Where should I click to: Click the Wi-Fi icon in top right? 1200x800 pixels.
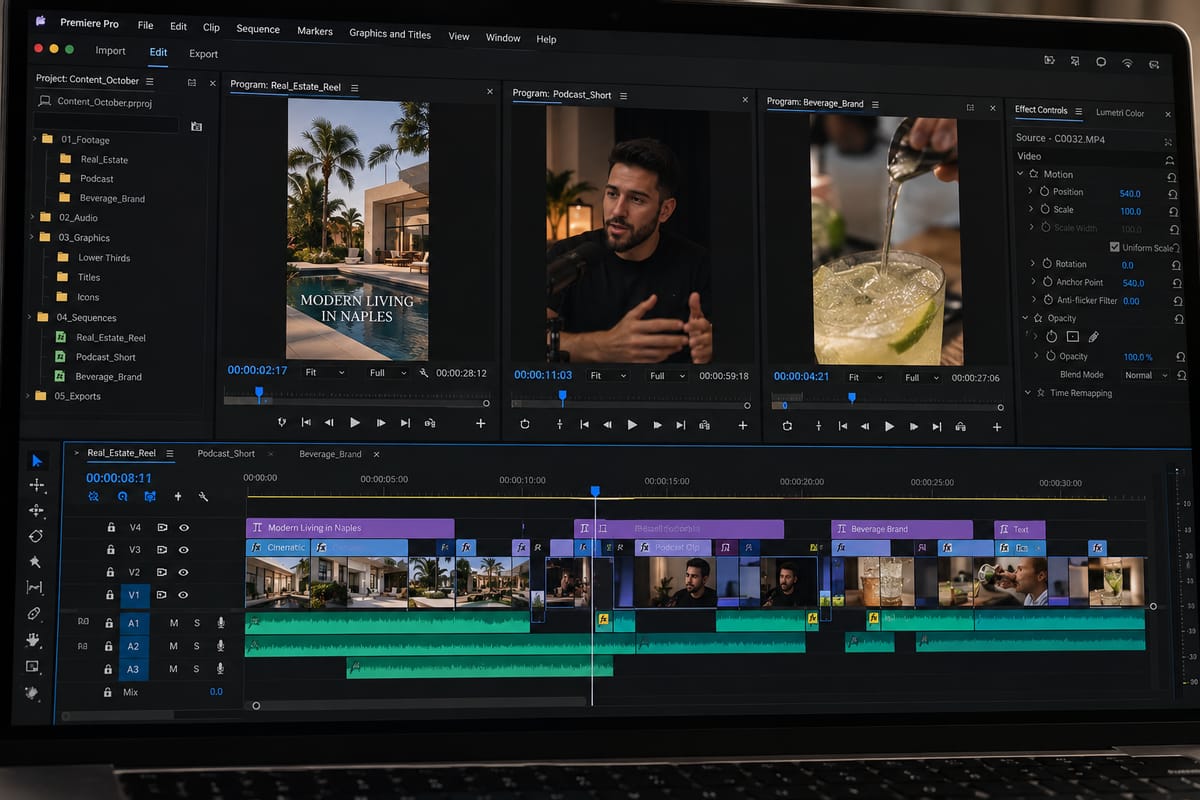pyautogui.click(x=1127, y=62)
